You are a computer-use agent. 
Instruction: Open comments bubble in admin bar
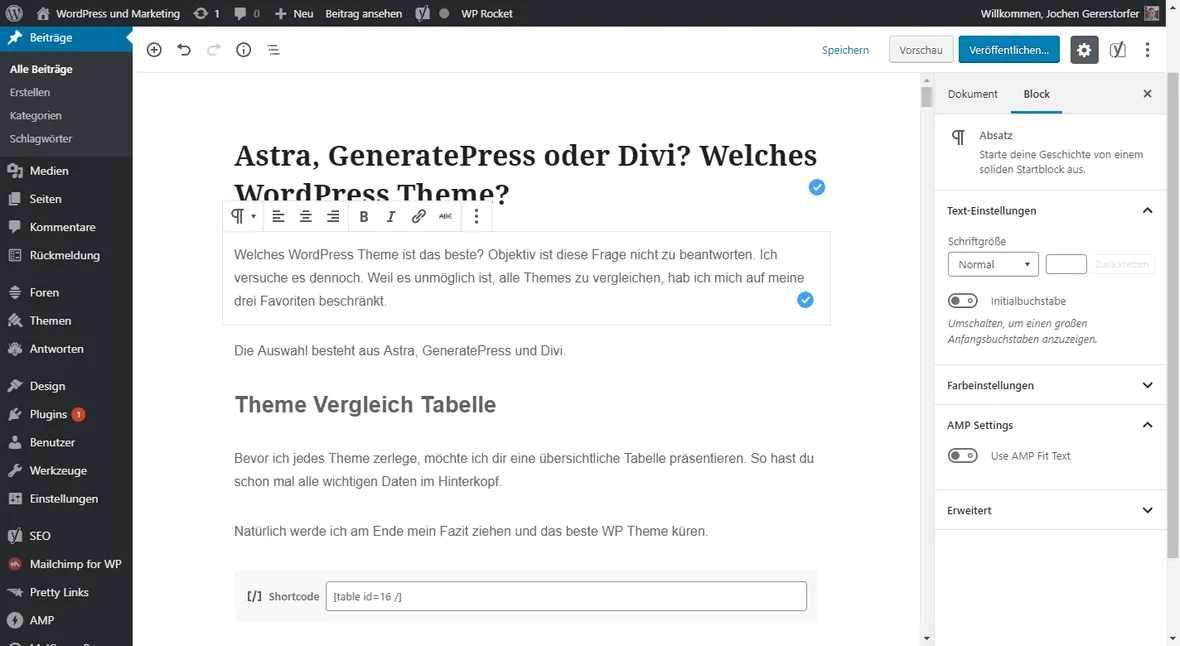tap(246, 14)
